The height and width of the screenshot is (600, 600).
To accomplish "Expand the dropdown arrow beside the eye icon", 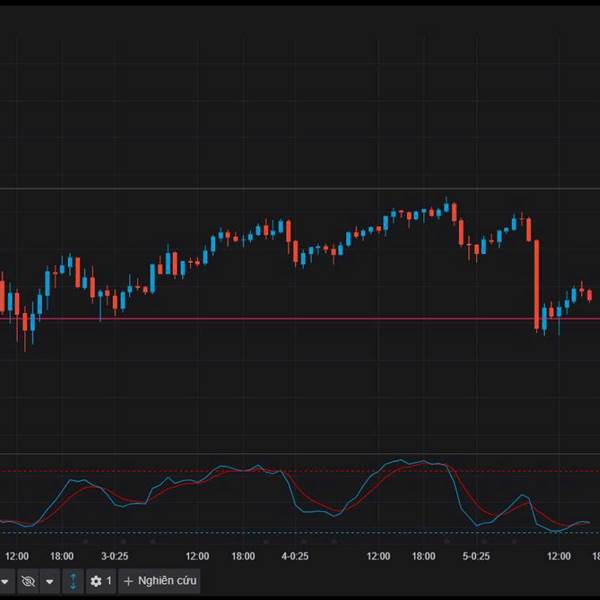I will tap(50, 581).
